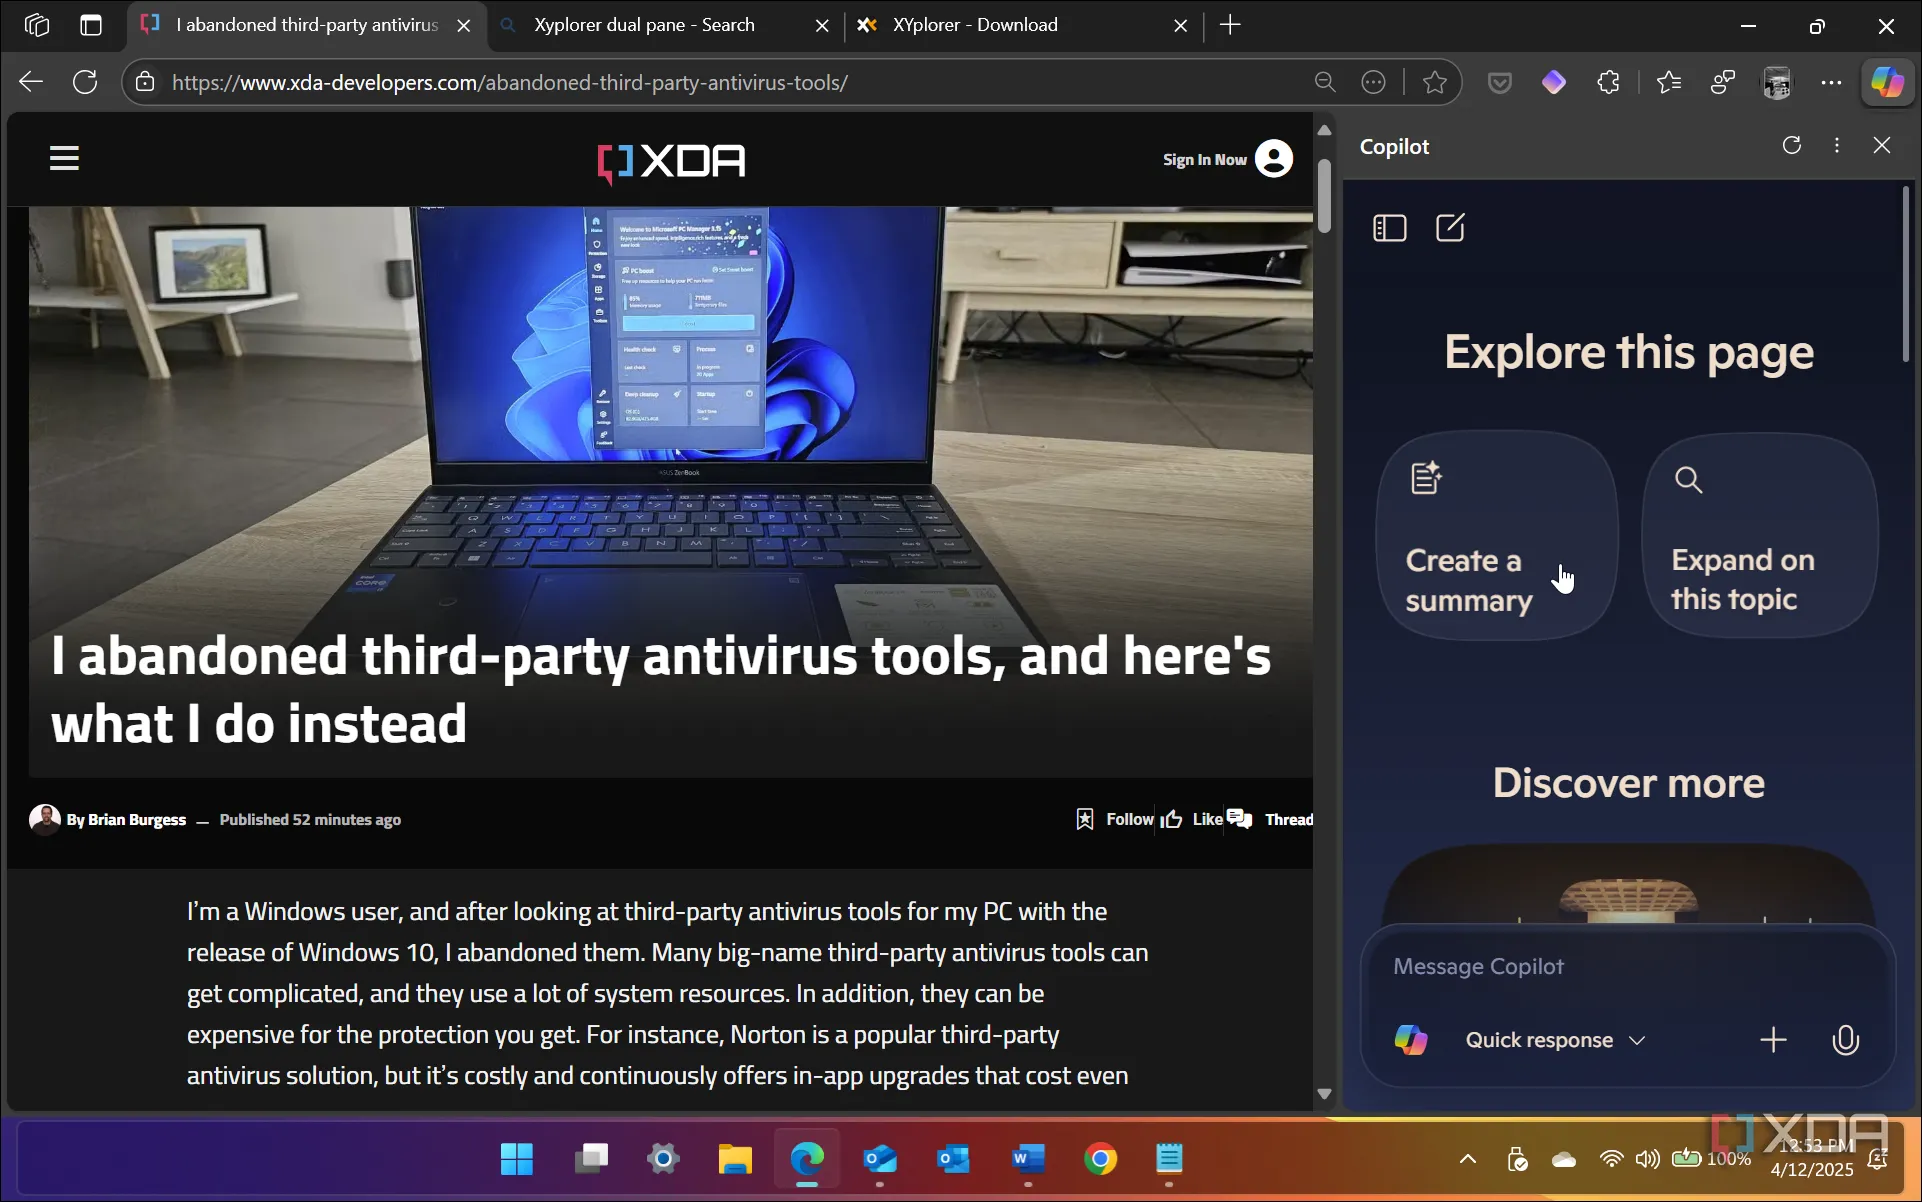
Task: Open the browser extensions puzzle icon
Action: click(1609, 82)
